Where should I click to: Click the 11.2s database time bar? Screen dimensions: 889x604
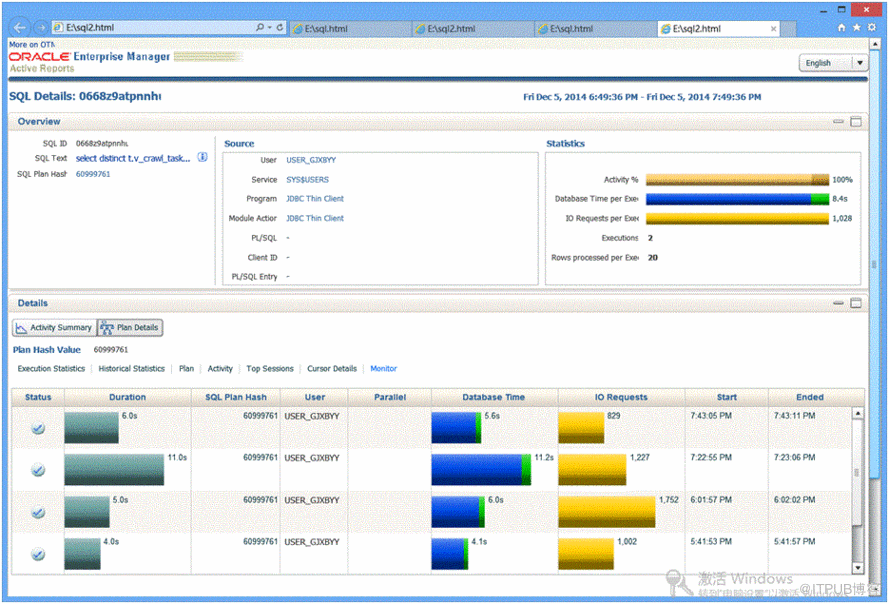point(481,470)
